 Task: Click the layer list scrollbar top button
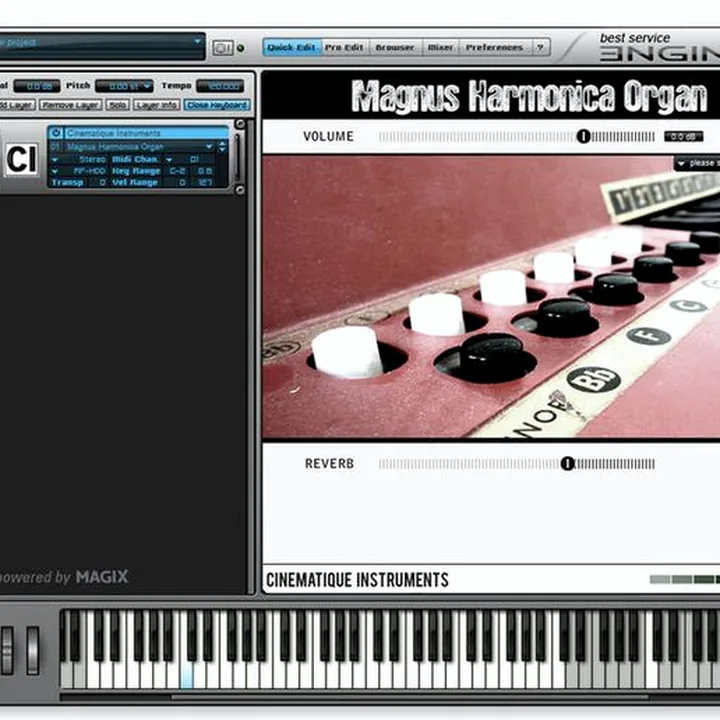[x=240, y=124]
